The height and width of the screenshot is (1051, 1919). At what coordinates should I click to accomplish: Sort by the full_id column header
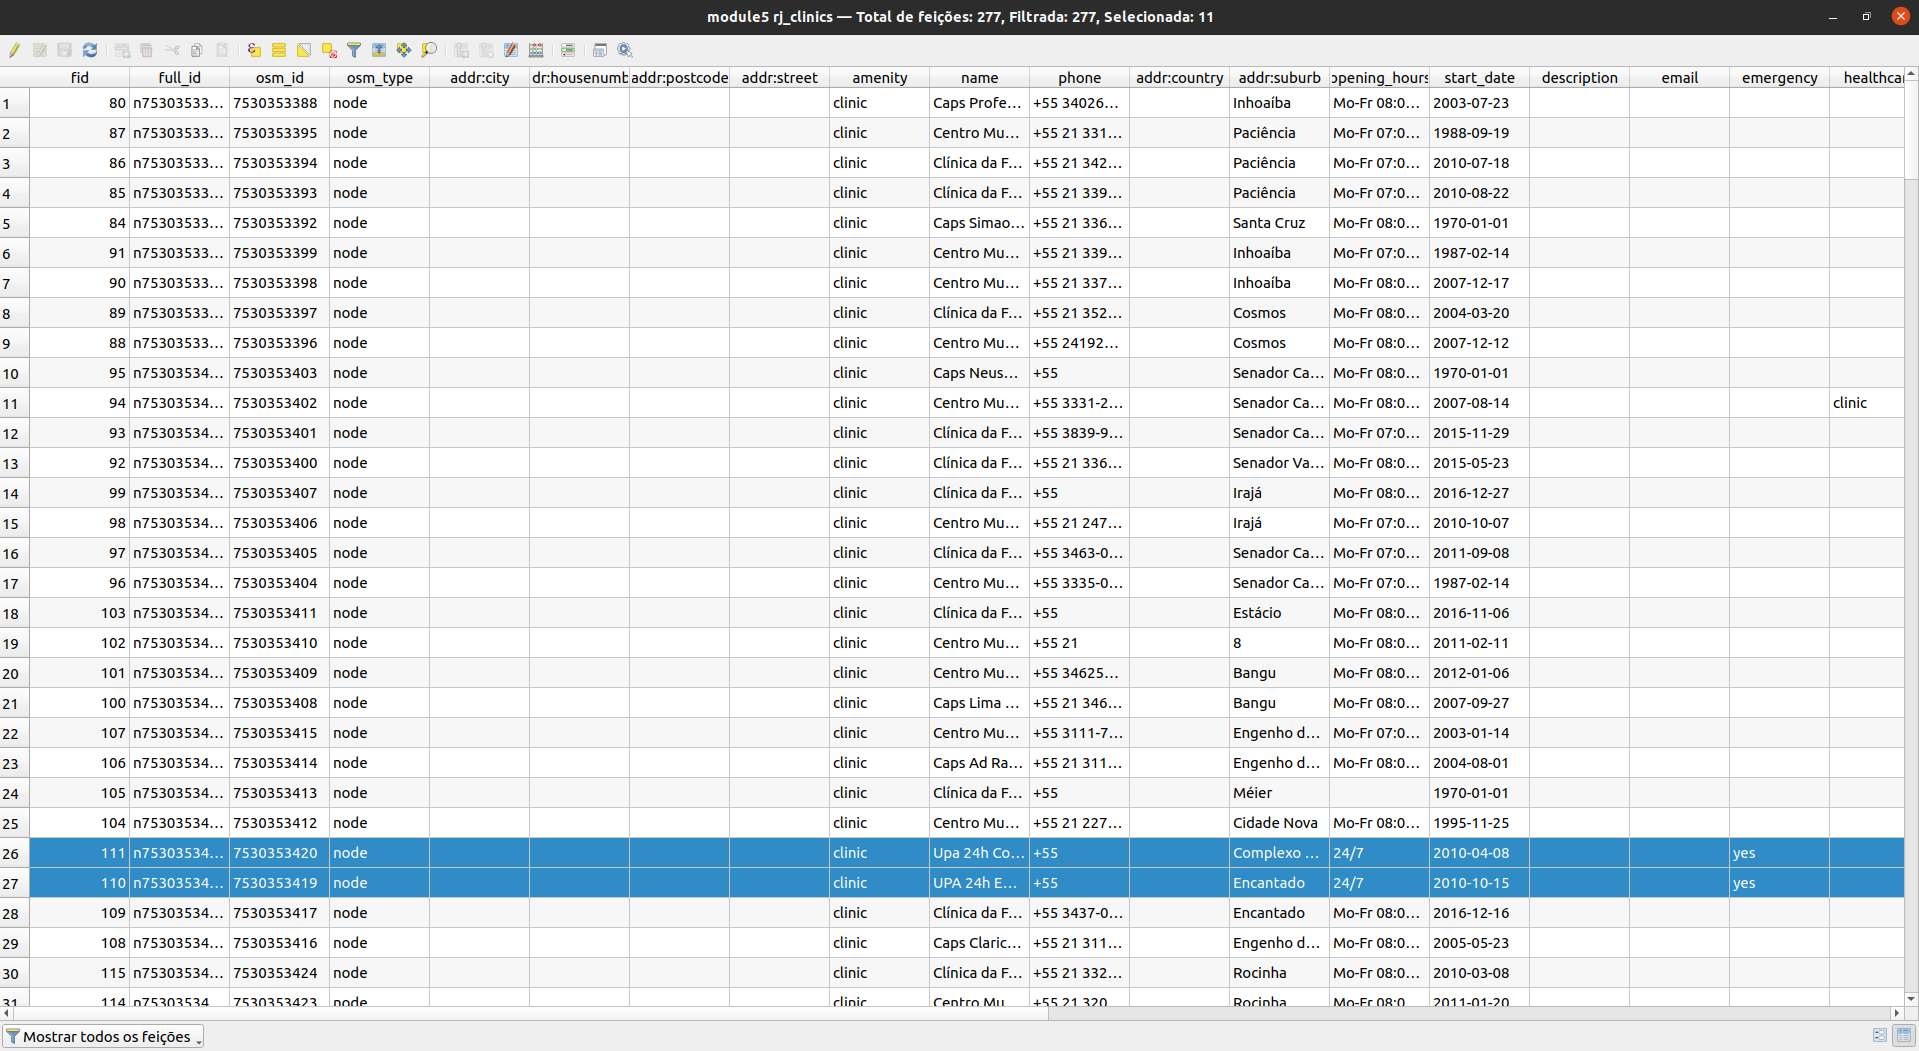pos(180,77)
